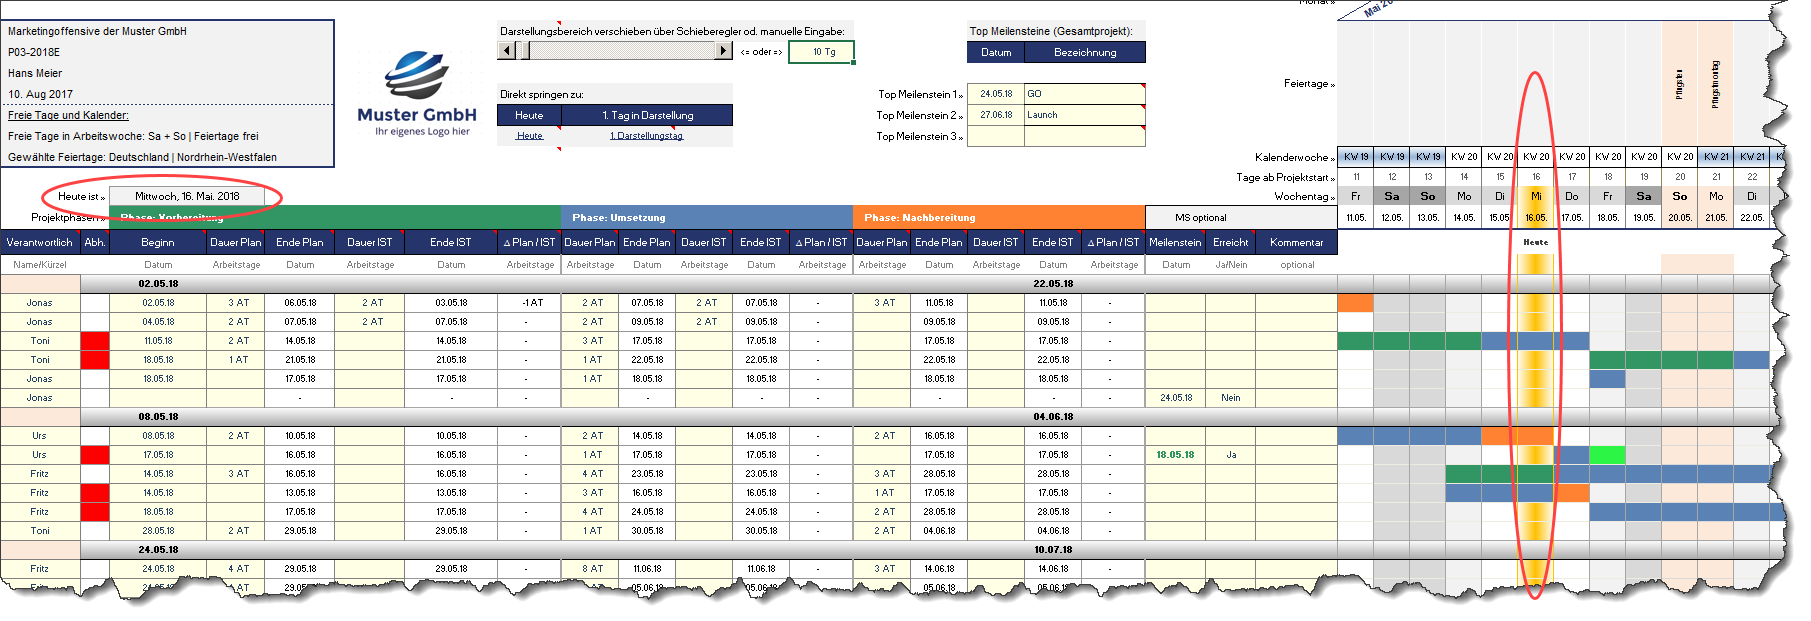Open the 'Freie Tage und Kalender:' link

pos(68,115)
